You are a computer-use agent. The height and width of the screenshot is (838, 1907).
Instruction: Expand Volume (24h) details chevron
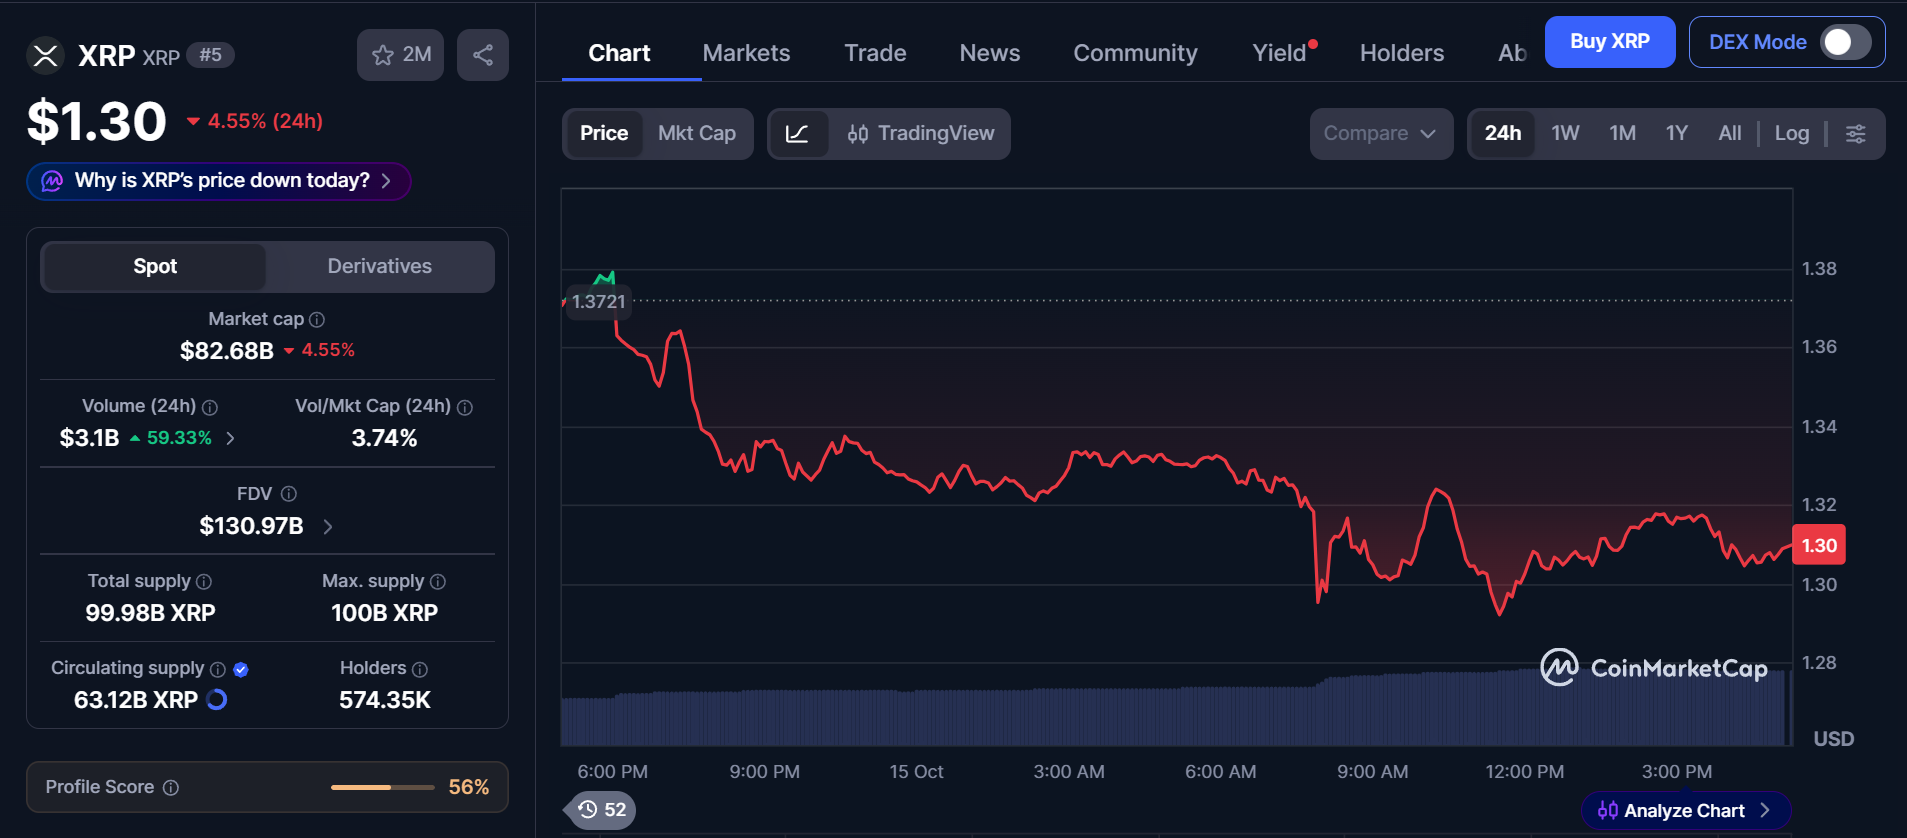tap(231, 438)
